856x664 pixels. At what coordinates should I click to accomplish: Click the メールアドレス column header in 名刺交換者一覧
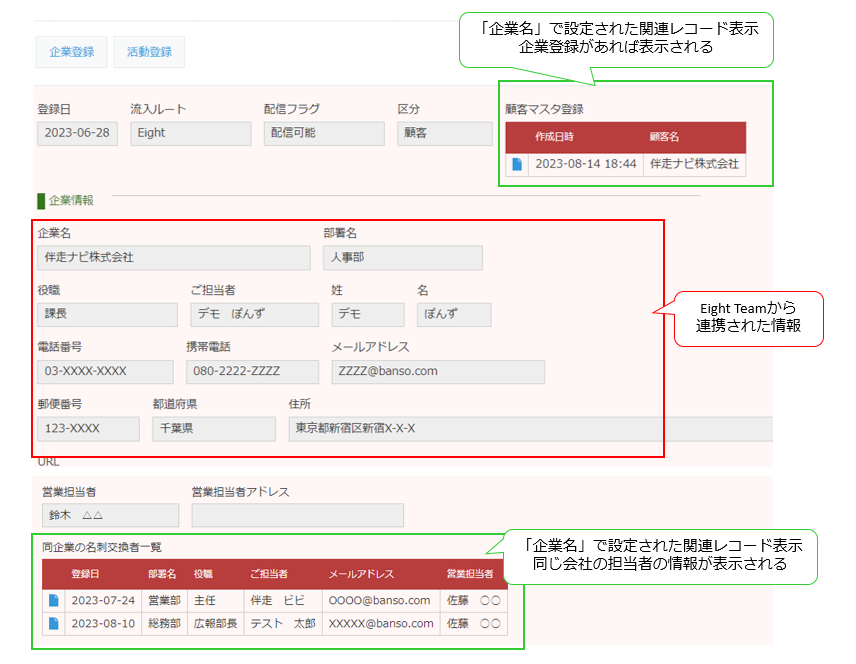click(x=361, y=575)
